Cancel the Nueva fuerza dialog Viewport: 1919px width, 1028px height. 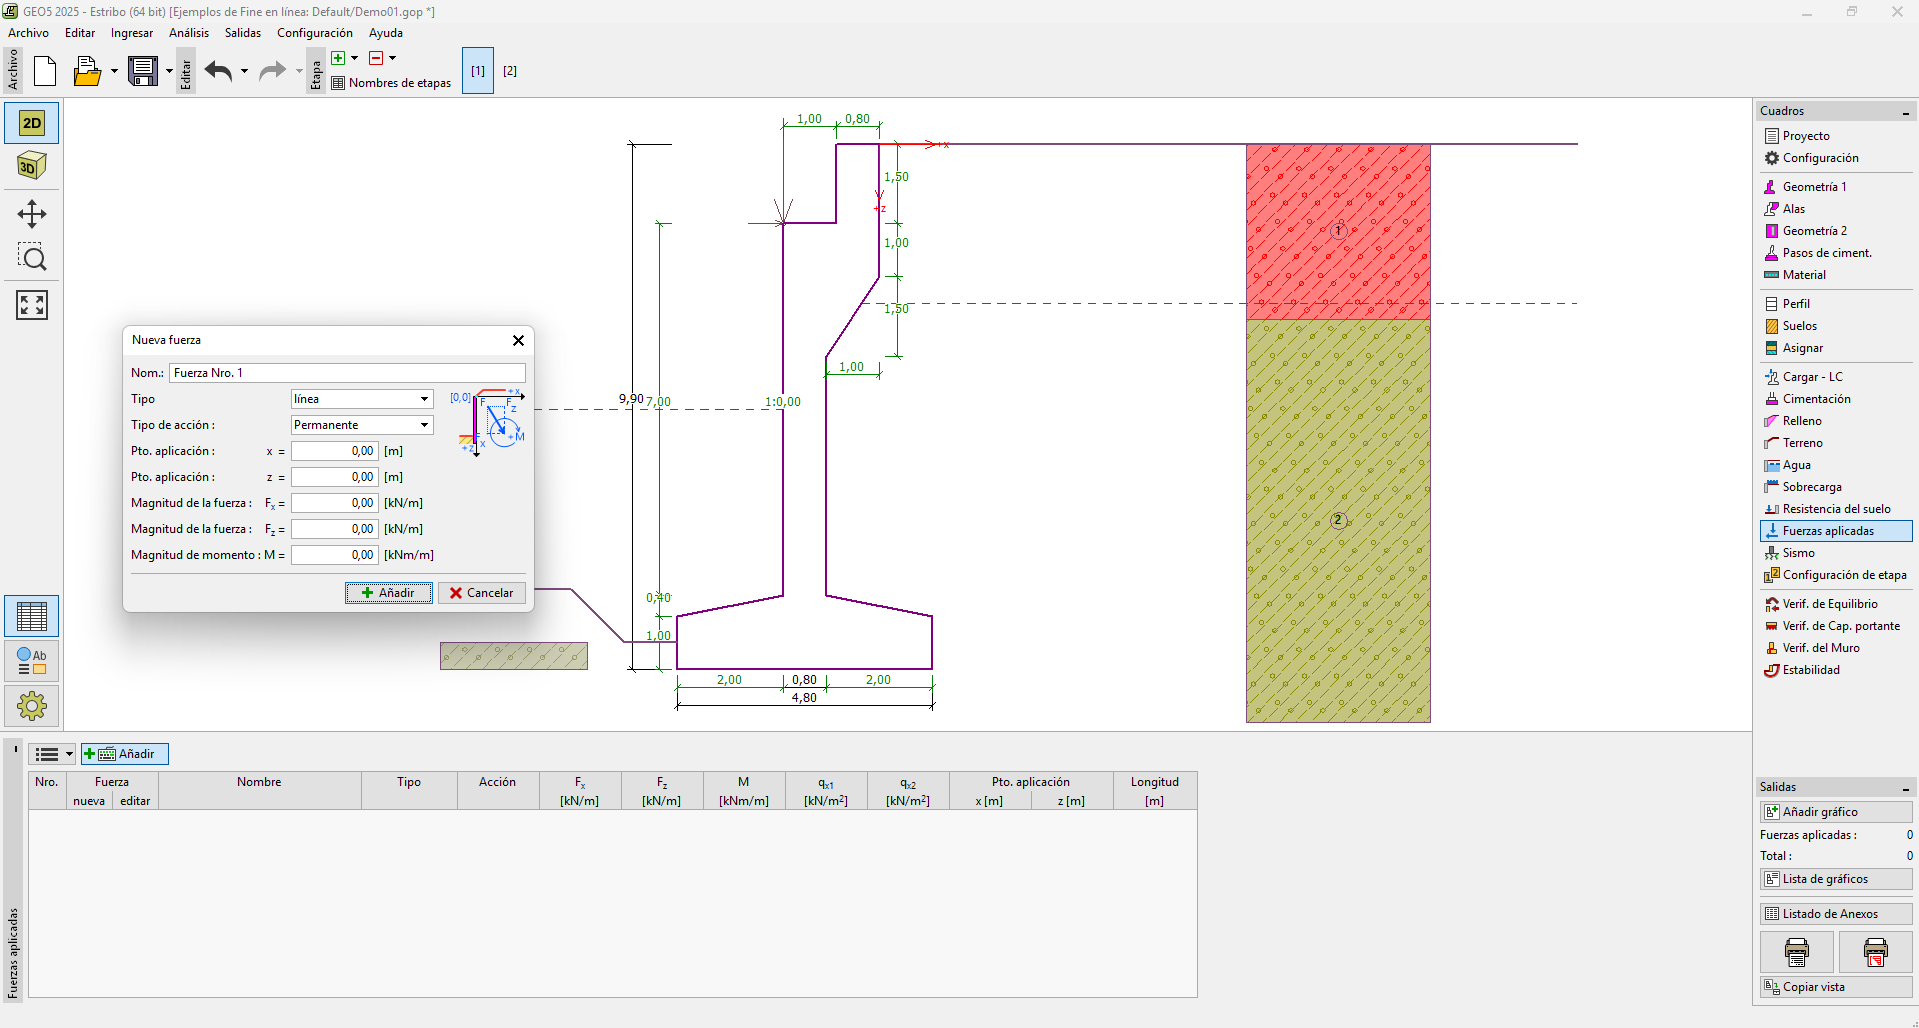482,593
